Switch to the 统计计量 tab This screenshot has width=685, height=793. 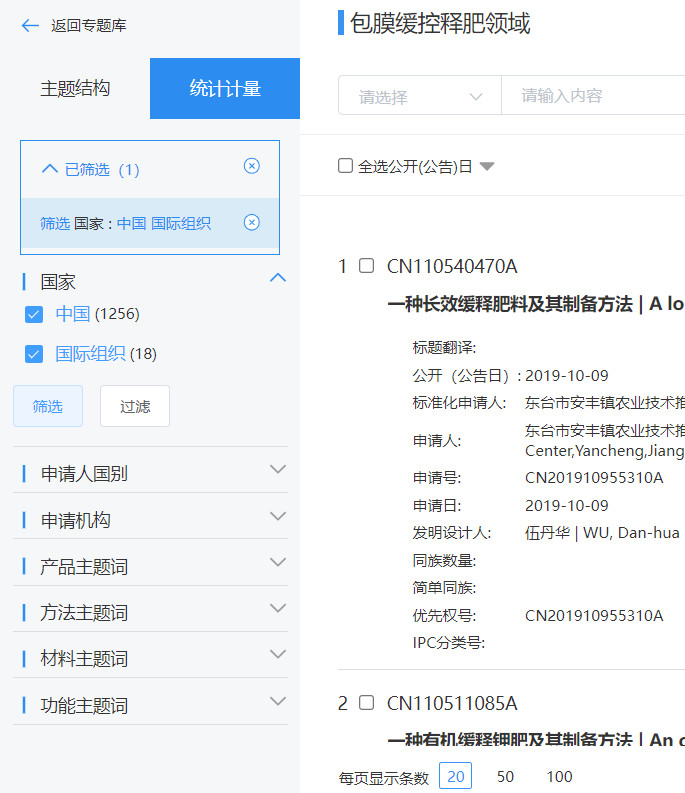(225, 89)
